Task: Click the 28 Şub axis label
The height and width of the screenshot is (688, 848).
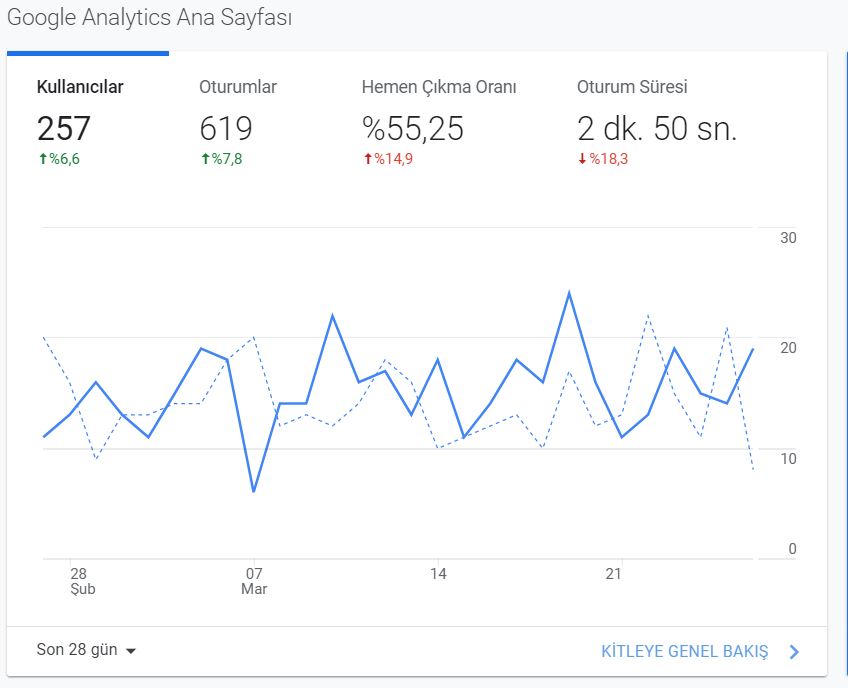Action: click(82, 581)
